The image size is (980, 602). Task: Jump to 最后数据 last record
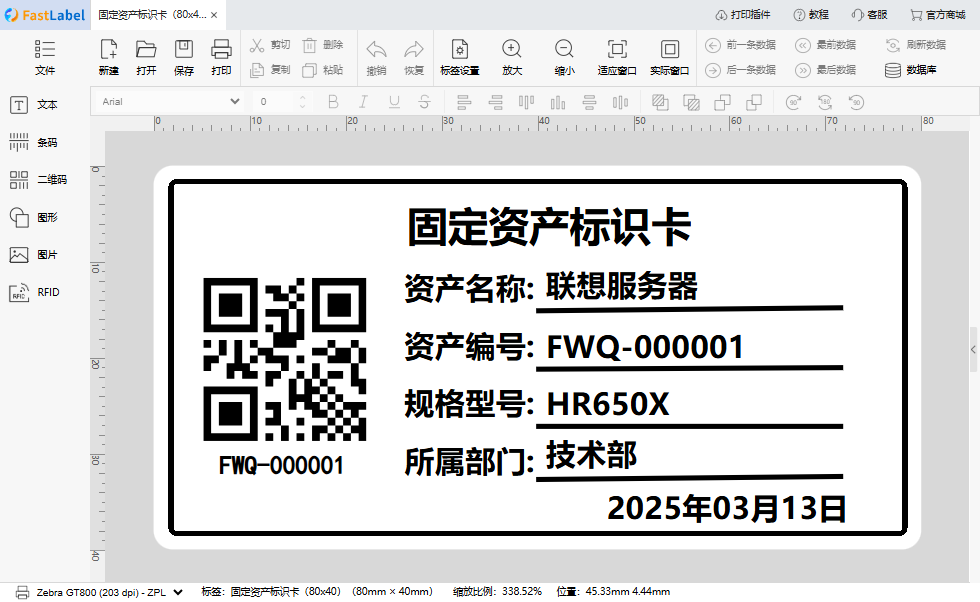(825, 70)
